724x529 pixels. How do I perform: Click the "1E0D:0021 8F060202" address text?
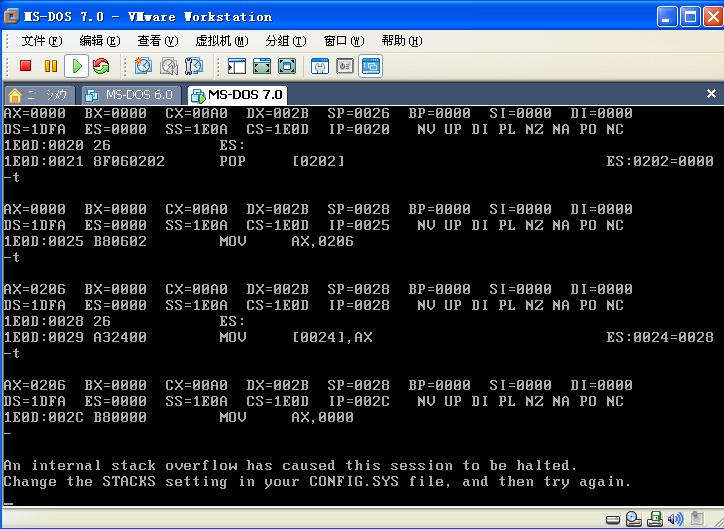(84, 161)
